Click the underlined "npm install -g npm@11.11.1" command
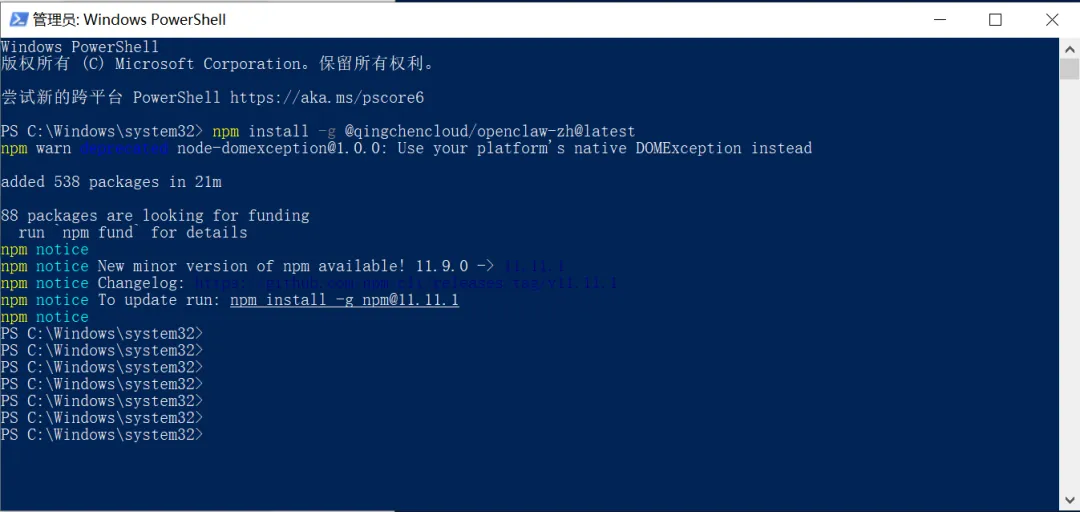Screen dimensions: 1080x512 (344, 300)
